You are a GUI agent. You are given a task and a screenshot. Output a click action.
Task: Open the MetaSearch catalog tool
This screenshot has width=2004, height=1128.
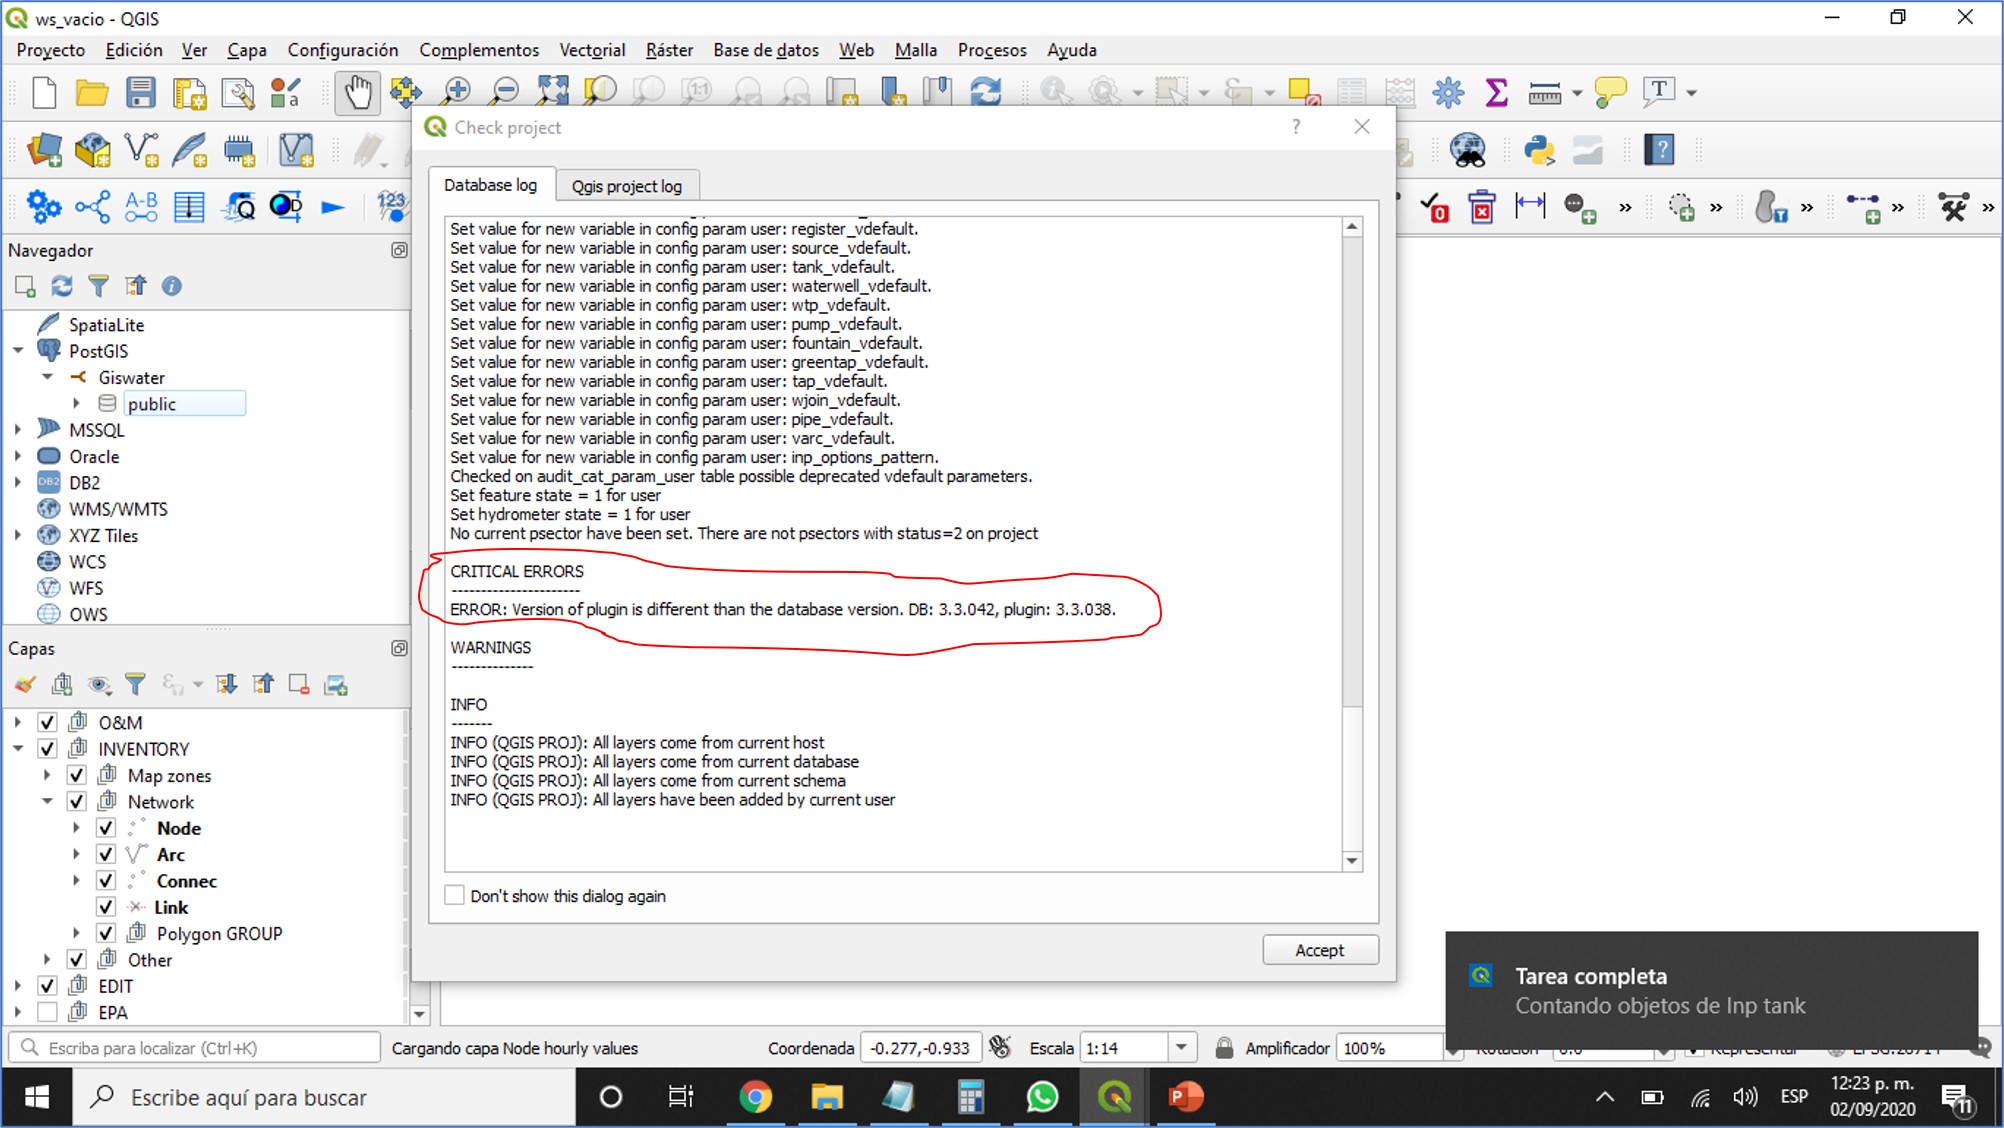1467,150
